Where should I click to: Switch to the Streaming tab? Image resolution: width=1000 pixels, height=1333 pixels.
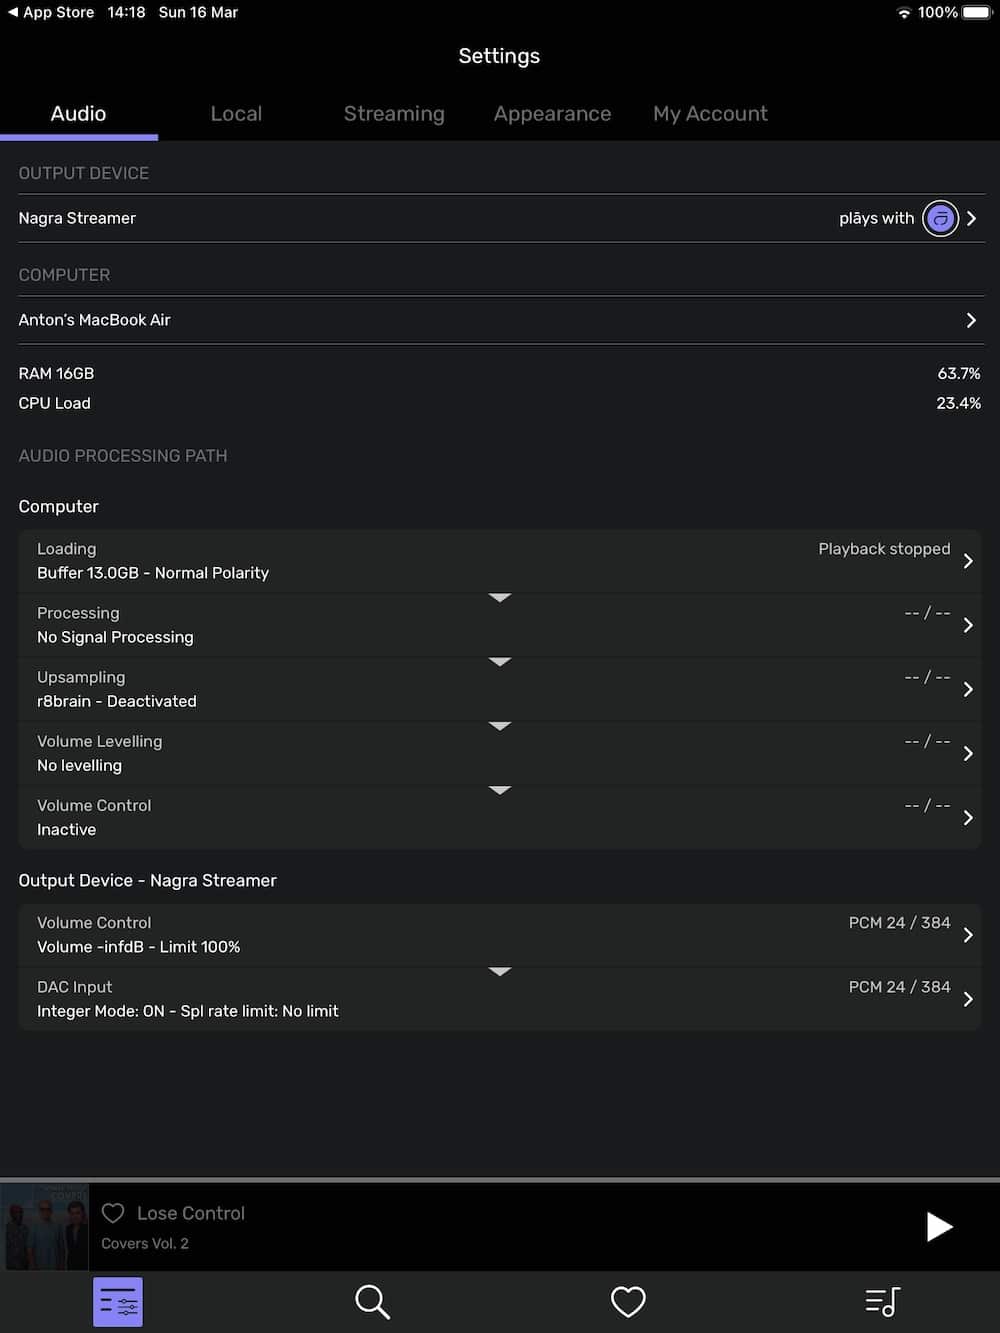pyautogui.click(x=394, y=114)
